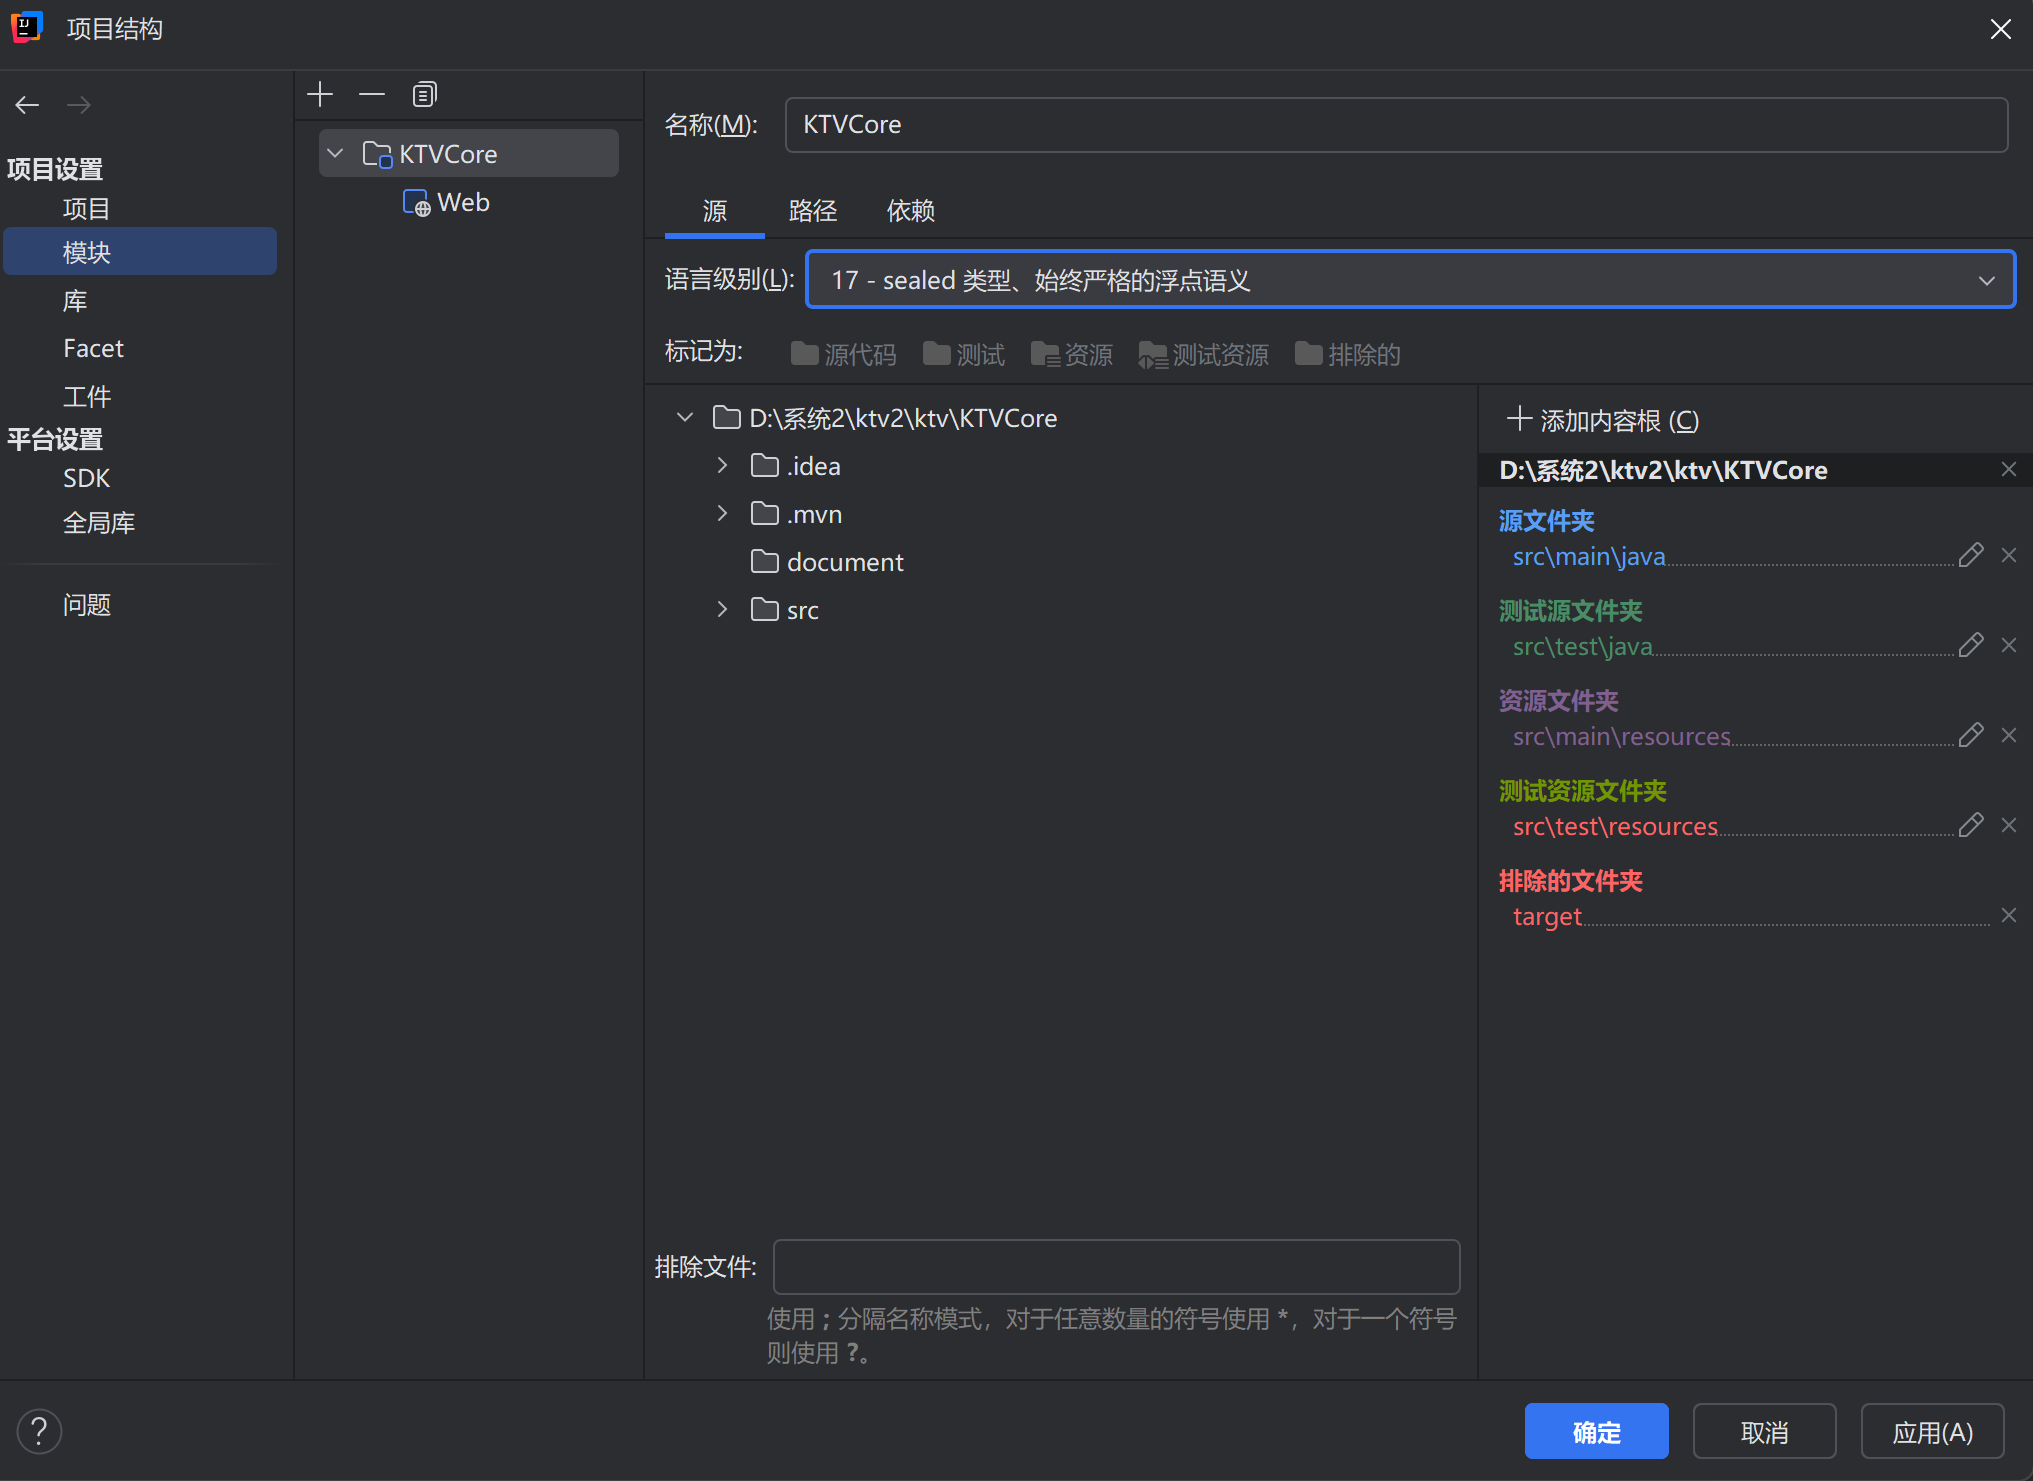Collapse the KTVCore module node
The image size is (2033, 1481).
pos(336,153)
